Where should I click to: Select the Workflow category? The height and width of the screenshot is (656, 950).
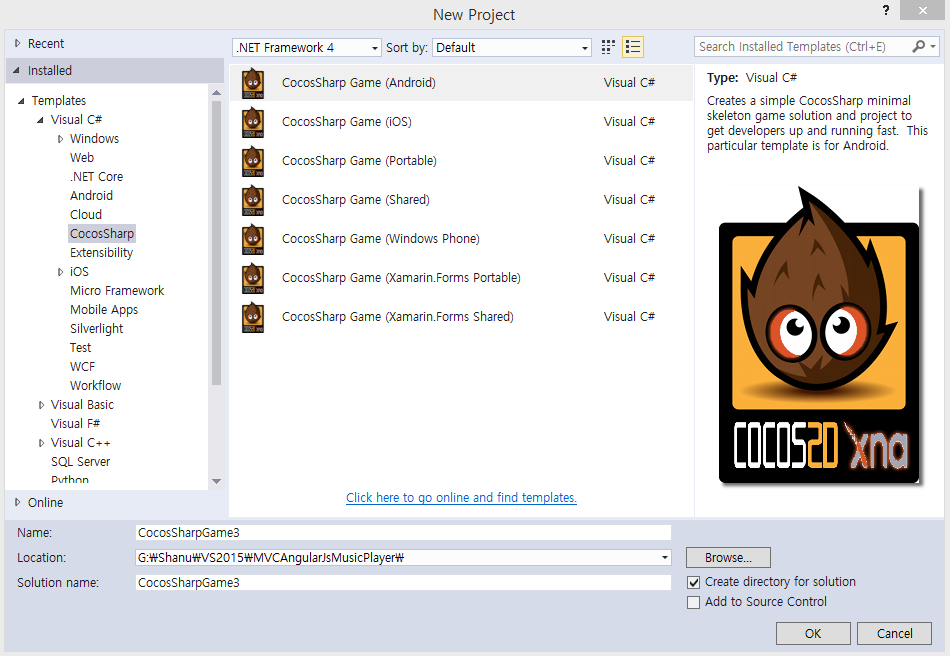coord(96,386)
